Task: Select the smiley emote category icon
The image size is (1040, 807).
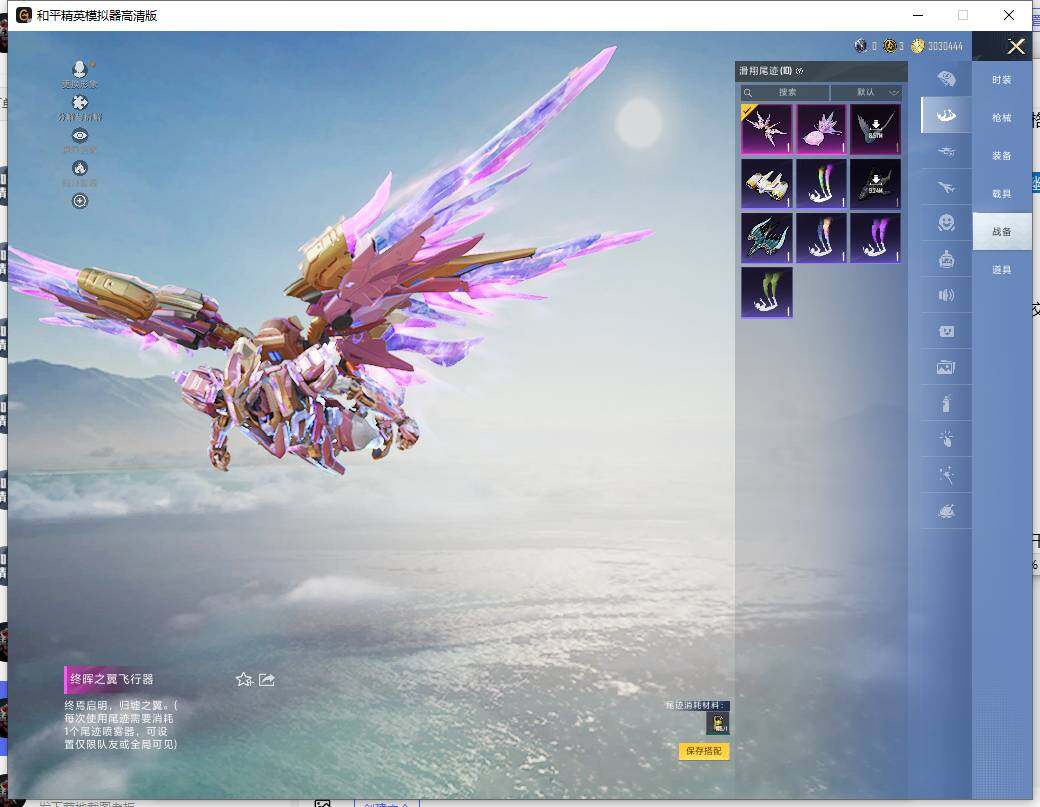Action: coord(946,223)
